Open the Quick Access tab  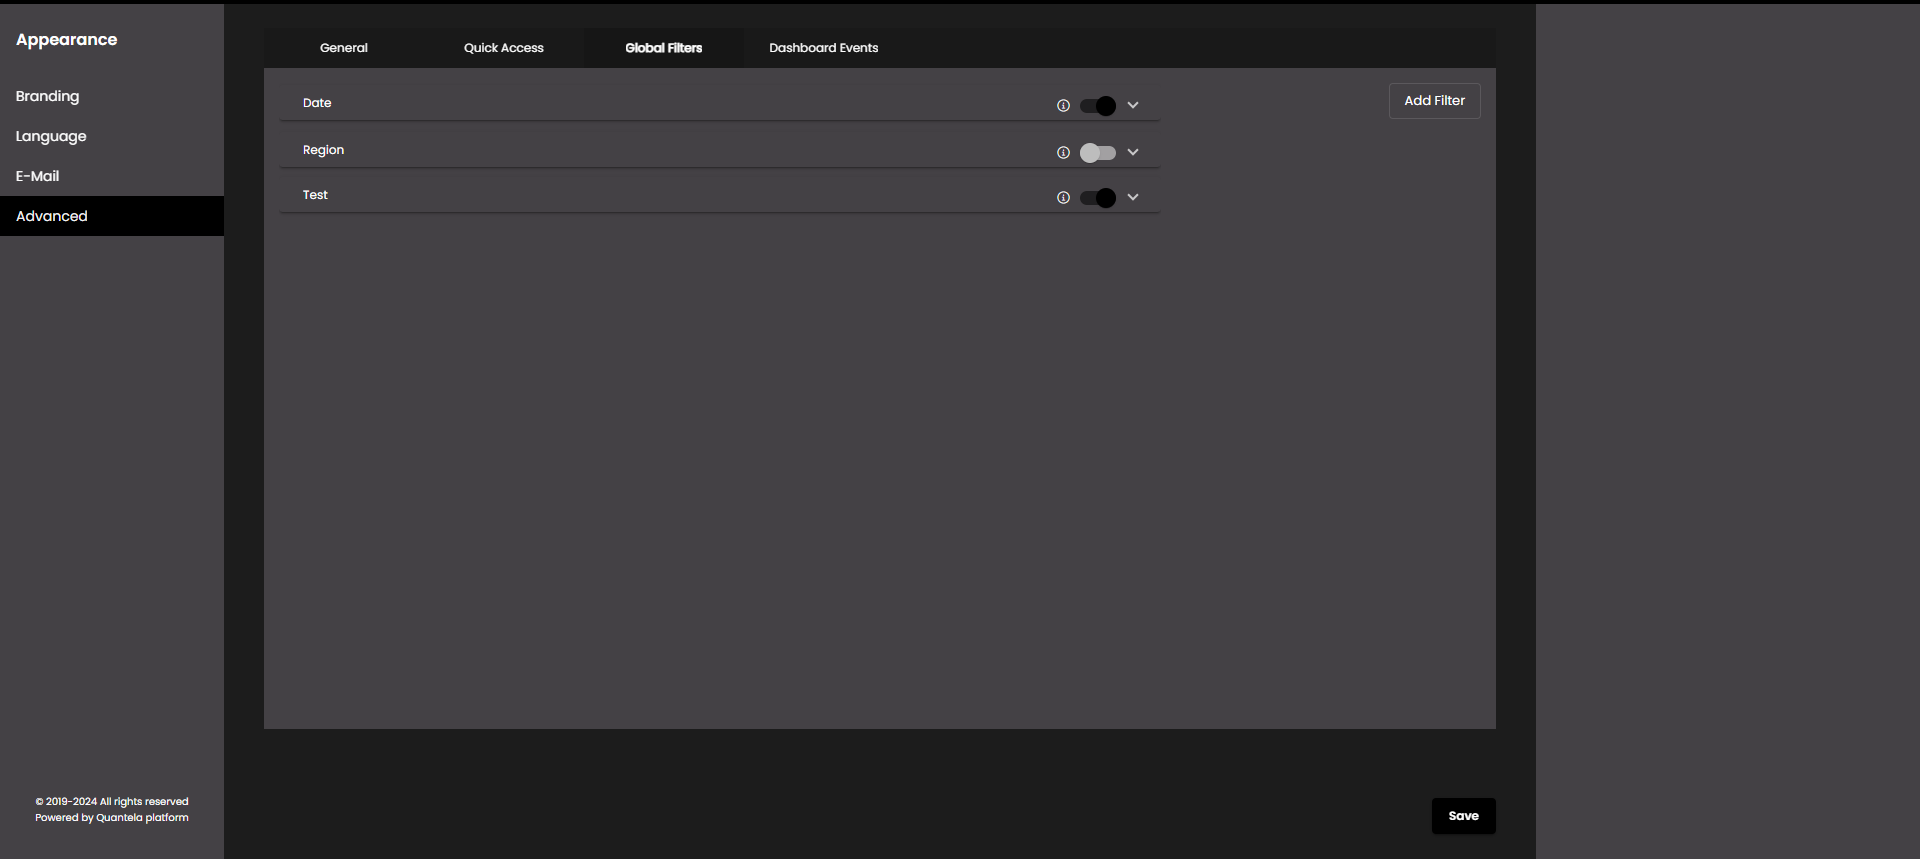tap(504, 48)
